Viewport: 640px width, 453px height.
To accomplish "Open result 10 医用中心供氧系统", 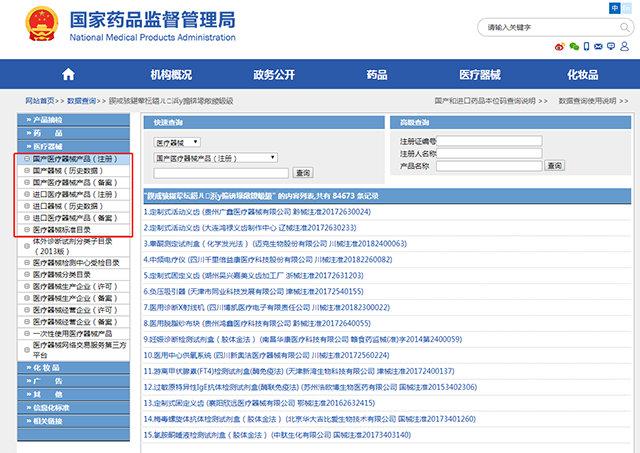I will [x=266, y=355].
